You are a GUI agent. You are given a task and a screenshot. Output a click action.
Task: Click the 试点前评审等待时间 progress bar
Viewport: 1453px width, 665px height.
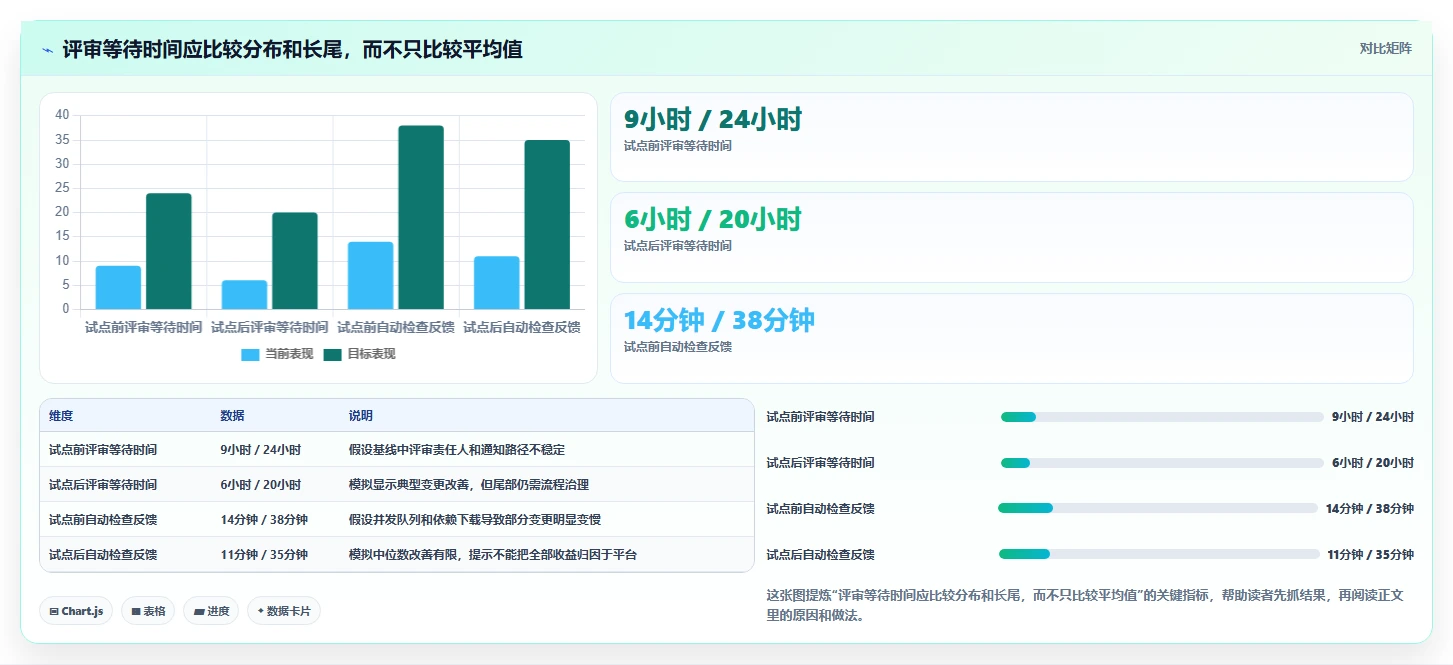coord(1162,417)
